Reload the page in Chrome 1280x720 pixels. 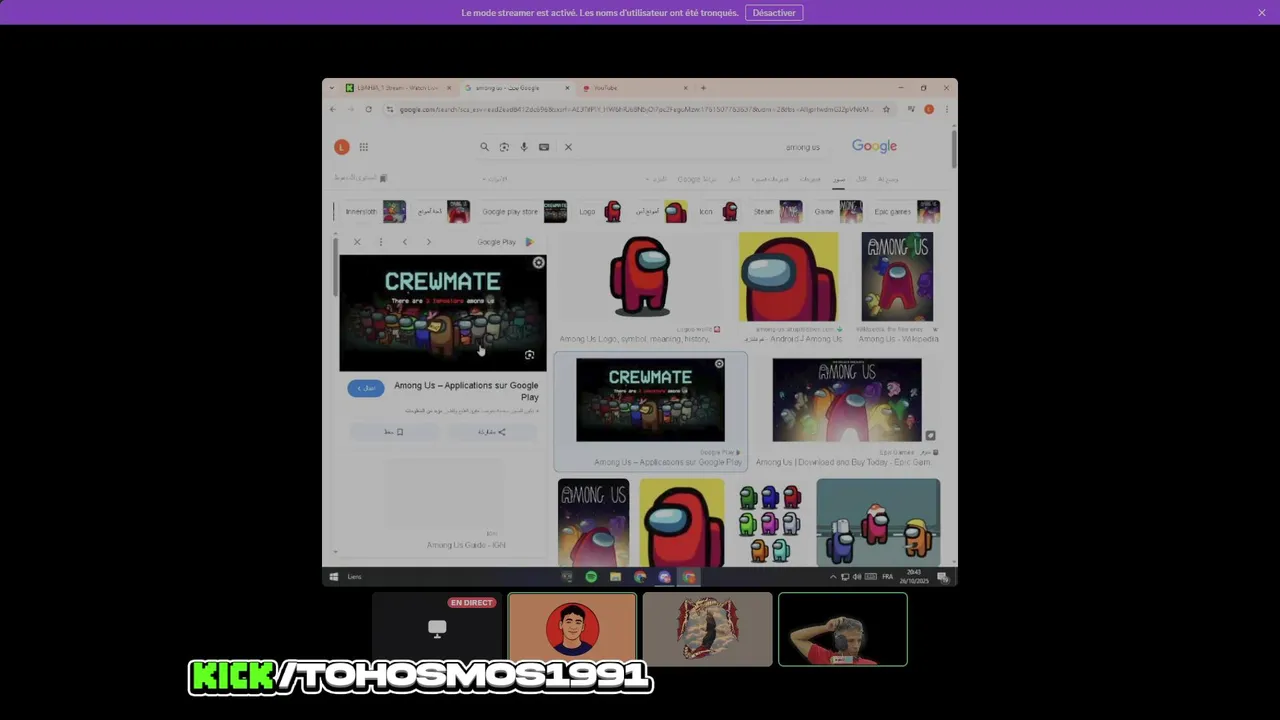pyautogui.click(x=368, y=109)
